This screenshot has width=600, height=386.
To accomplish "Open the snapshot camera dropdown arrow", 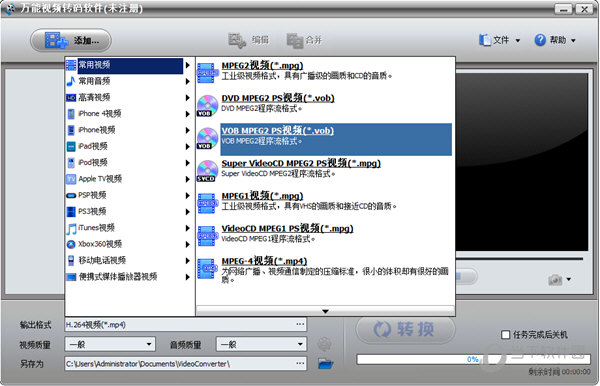I will tap(569, 279).
